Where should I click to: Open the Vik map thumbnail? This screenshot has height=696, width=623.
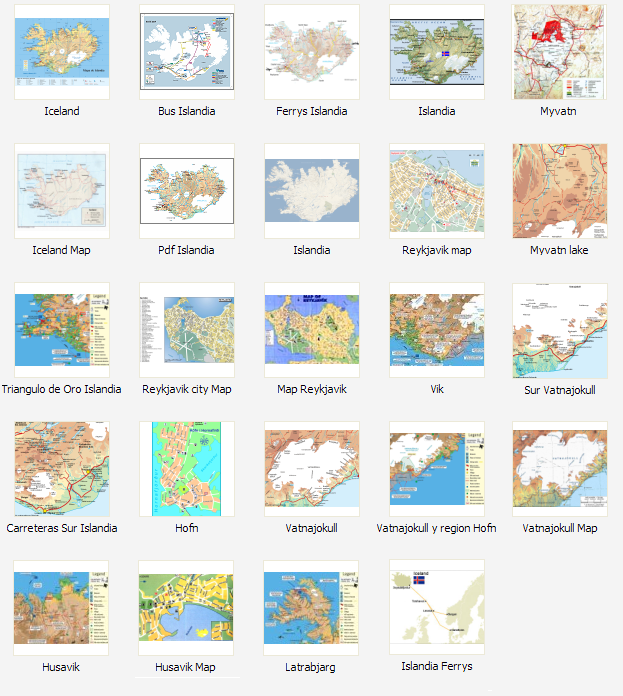[x=437, y=329]
